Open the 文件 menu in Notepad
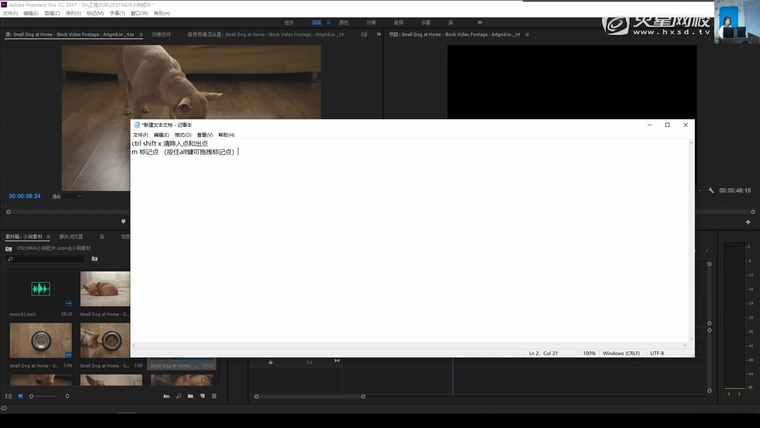760x428 pixels. coord(140,134)
